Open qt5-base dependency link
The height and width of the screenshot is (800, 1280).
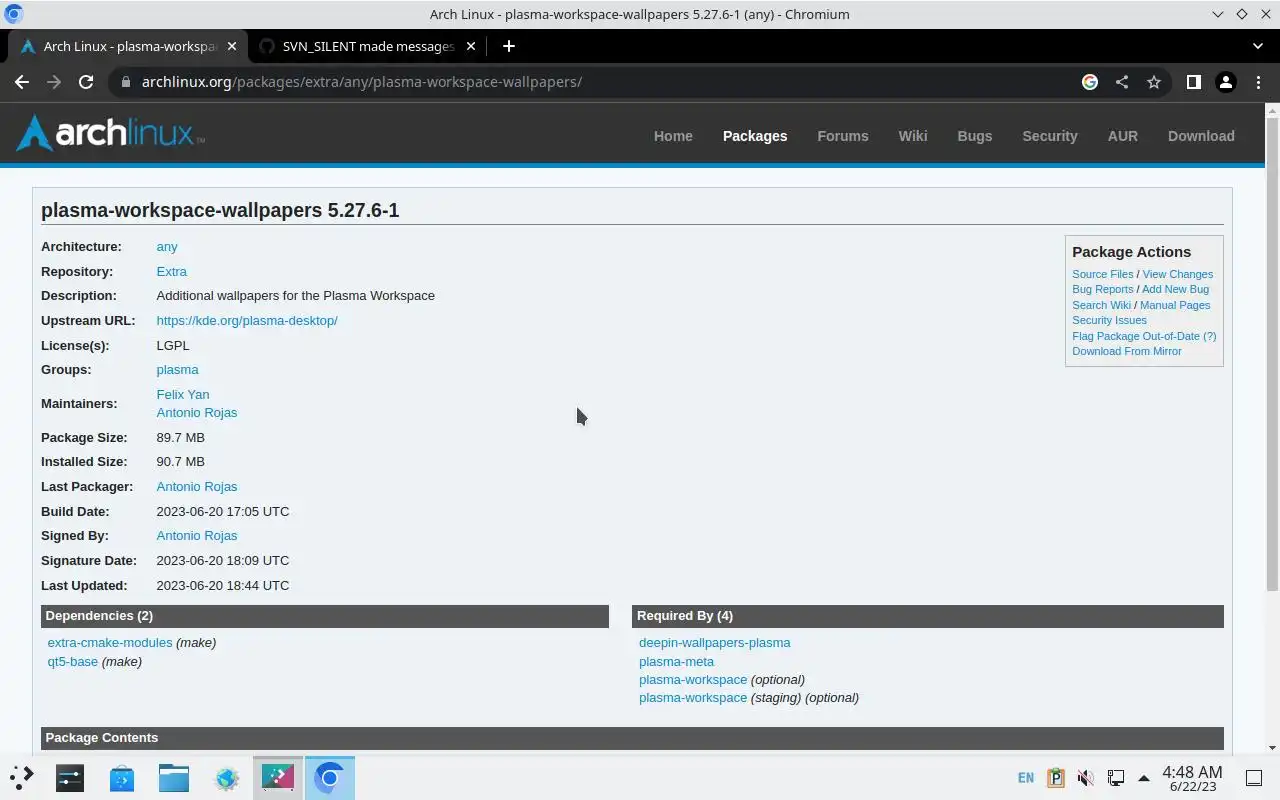click(73, 662)
